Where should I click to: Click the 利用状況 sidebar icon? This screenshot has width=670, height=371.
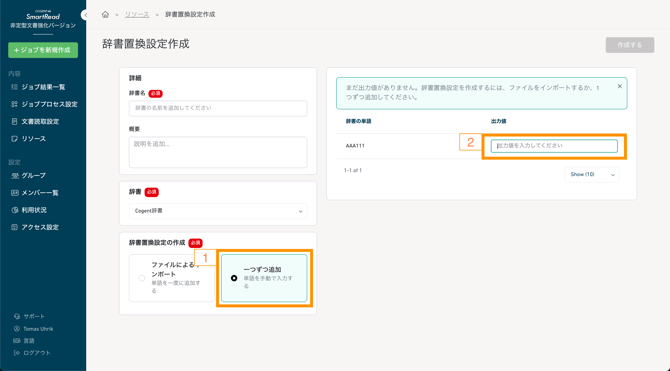click(x=15, y=210)
